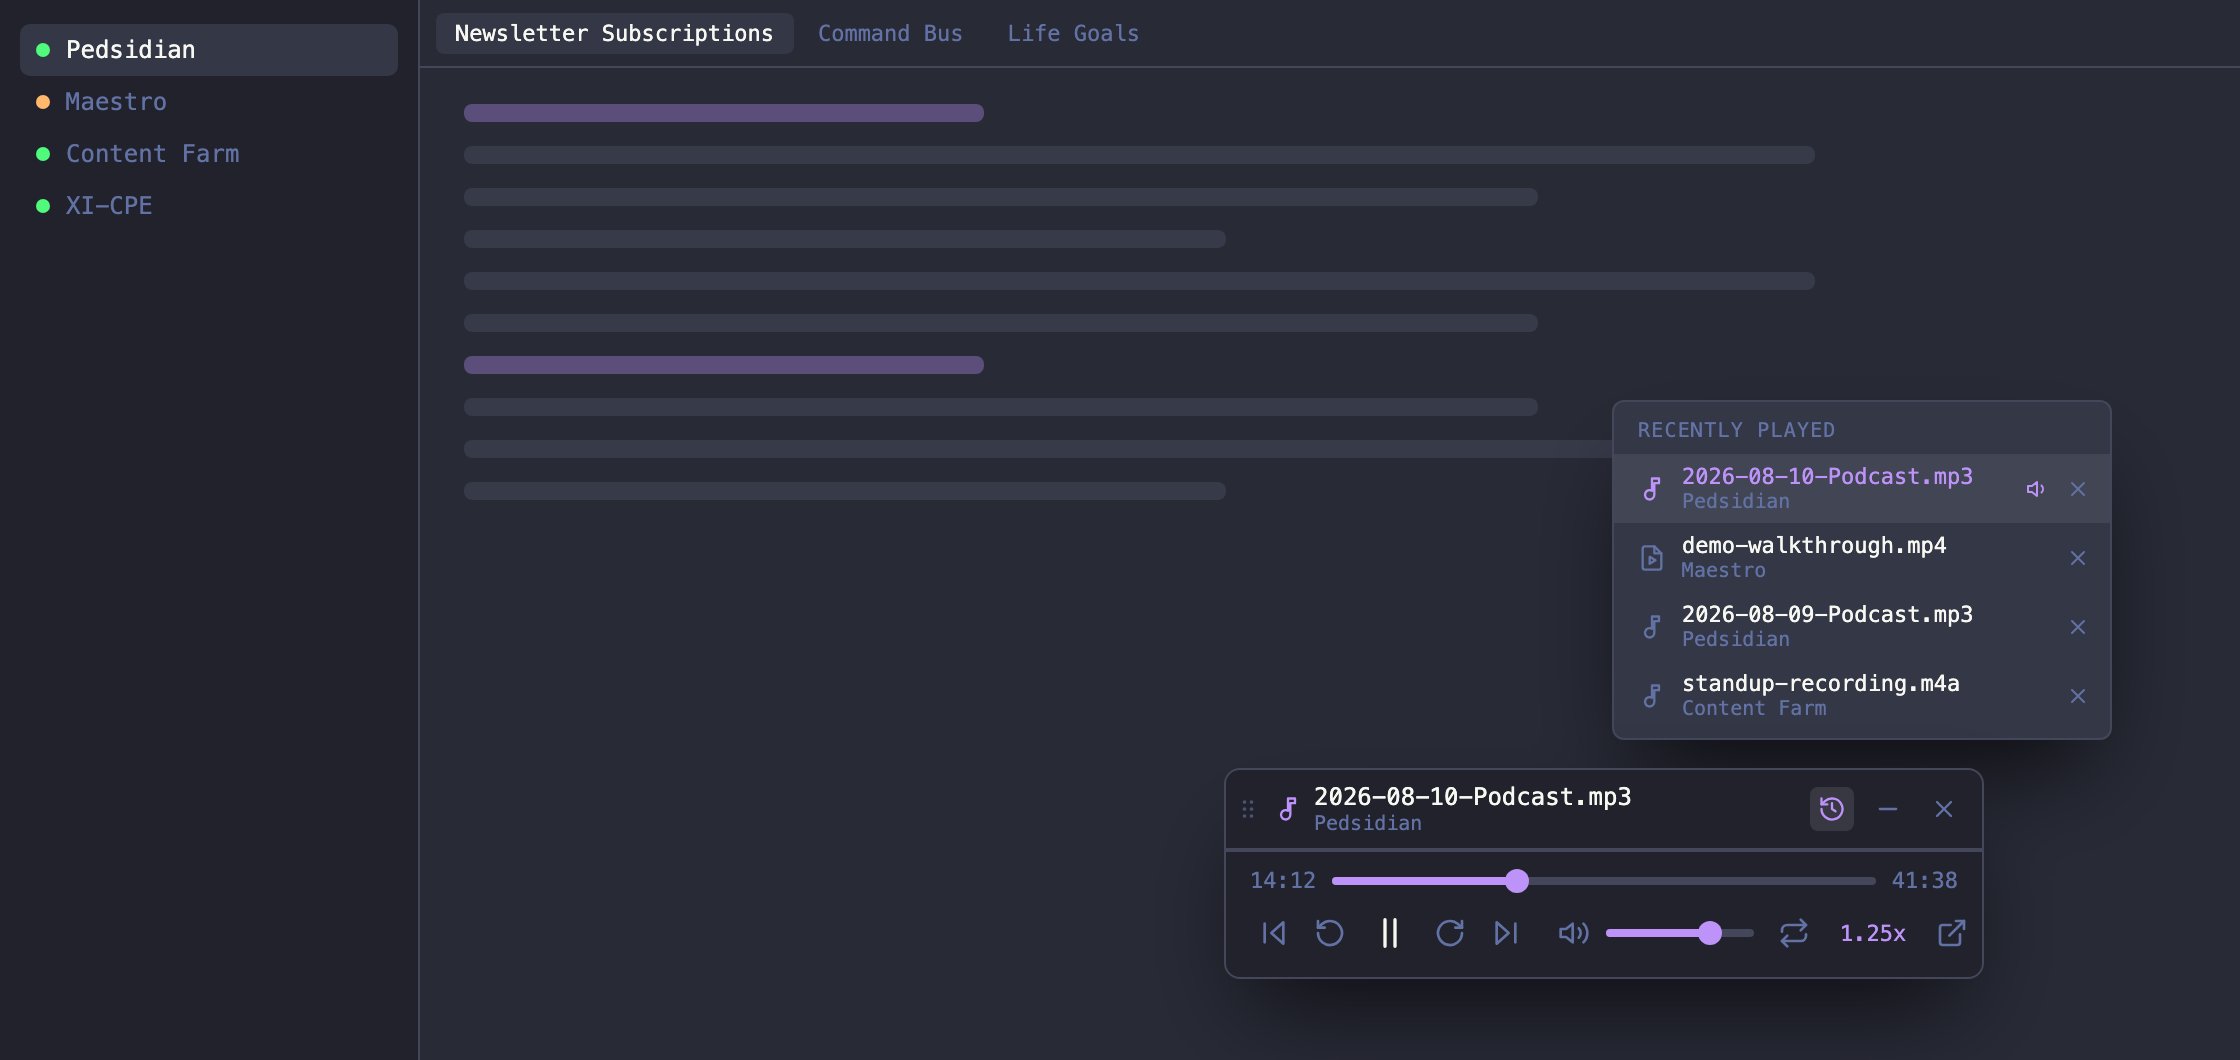Remove 2026-08-10-Podcast.mp3 from recently played

pos(2078,489)
